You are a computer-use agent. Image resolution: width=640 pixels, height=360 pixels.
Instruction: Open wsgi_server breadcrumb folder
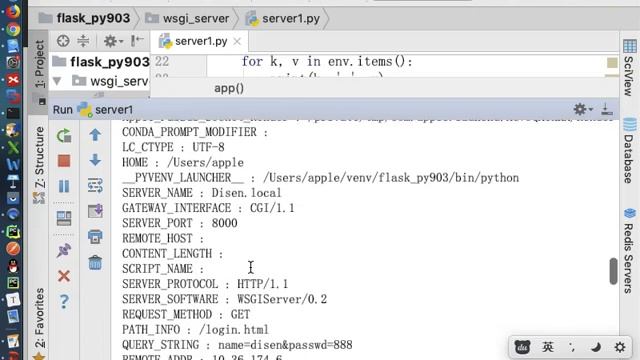click(x=187, y=18)
